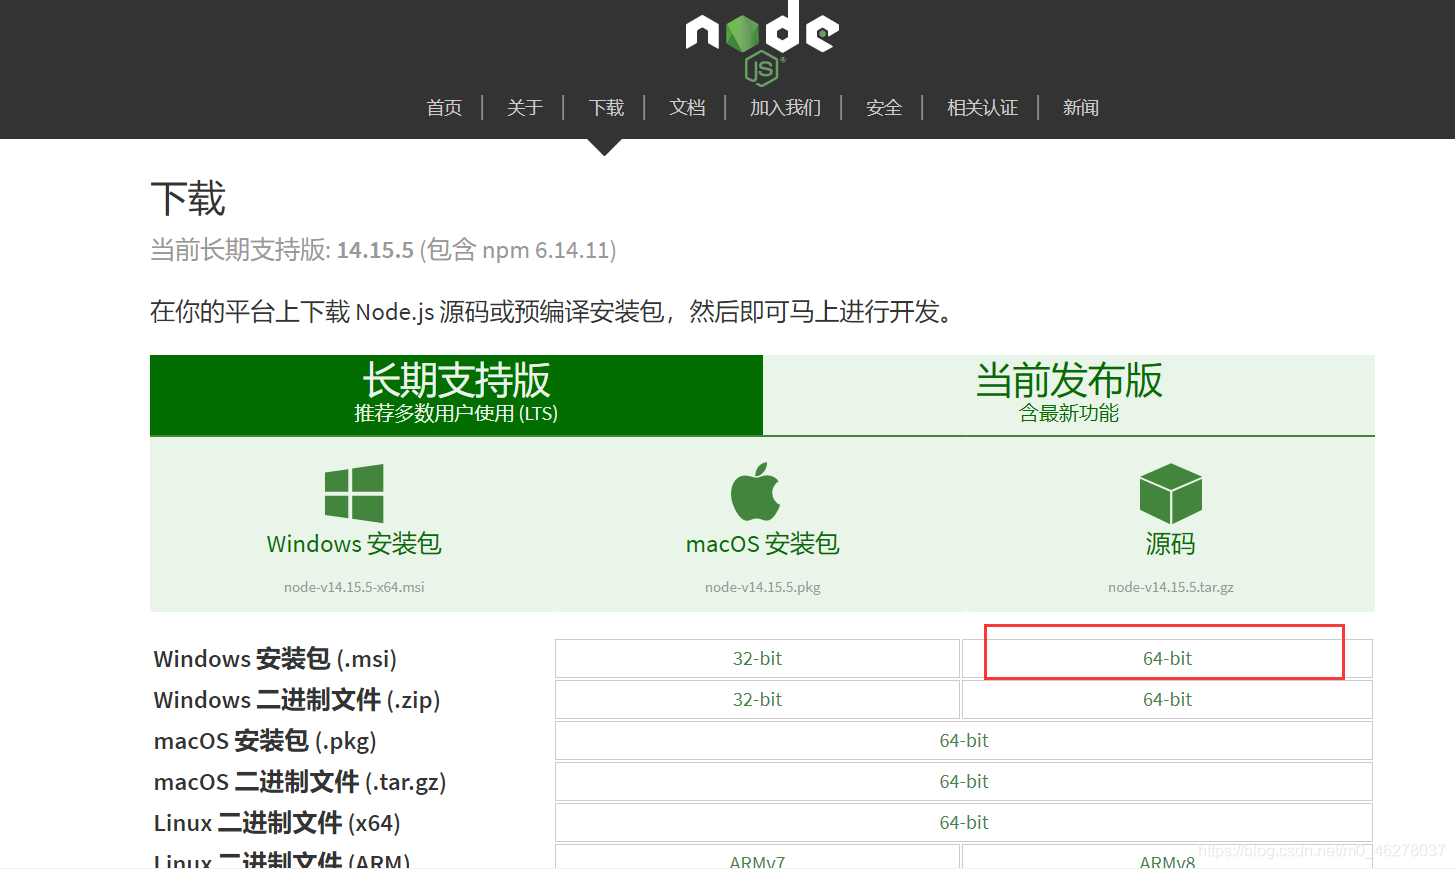Click the Node.js logo in the header
Viewport: 1455px width, 869px height.
(x=762, y=43)
